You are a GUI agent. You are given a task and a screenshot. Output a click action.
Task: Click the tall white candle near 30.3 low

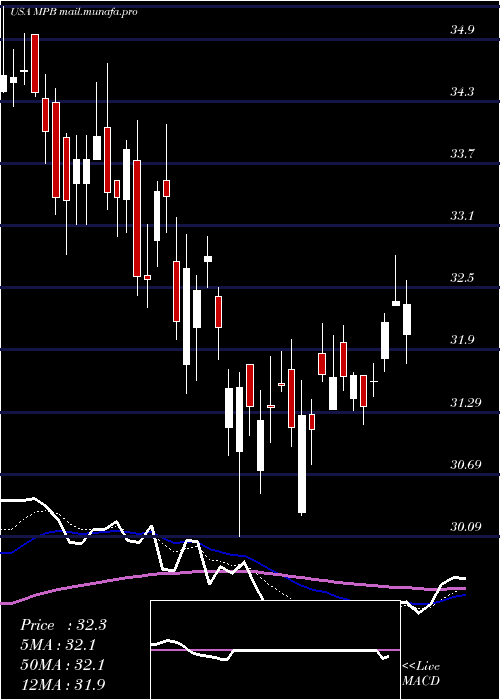click(x=302, y=463)
